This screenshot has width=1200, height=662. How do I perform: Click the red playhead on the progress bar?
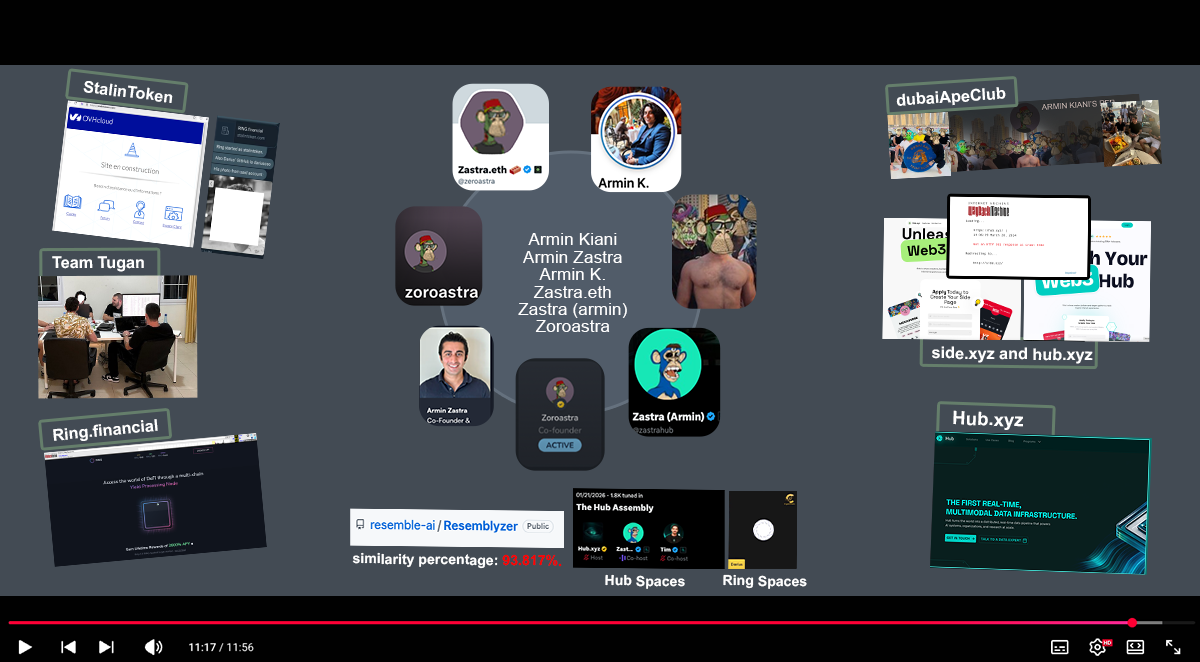(1132, 623)
